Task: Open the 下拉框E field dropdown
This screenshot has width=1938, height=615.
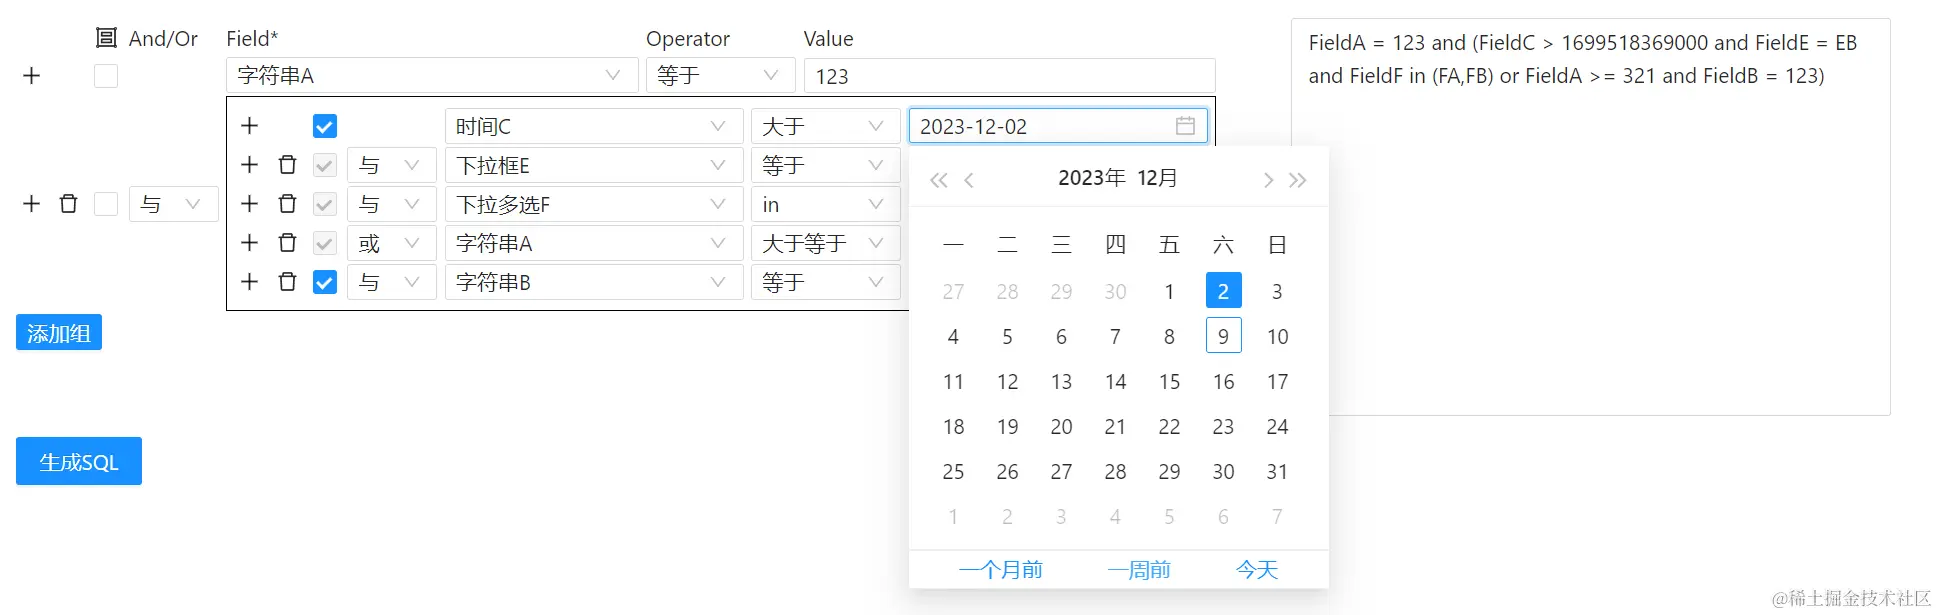Action: click(593, 165)
